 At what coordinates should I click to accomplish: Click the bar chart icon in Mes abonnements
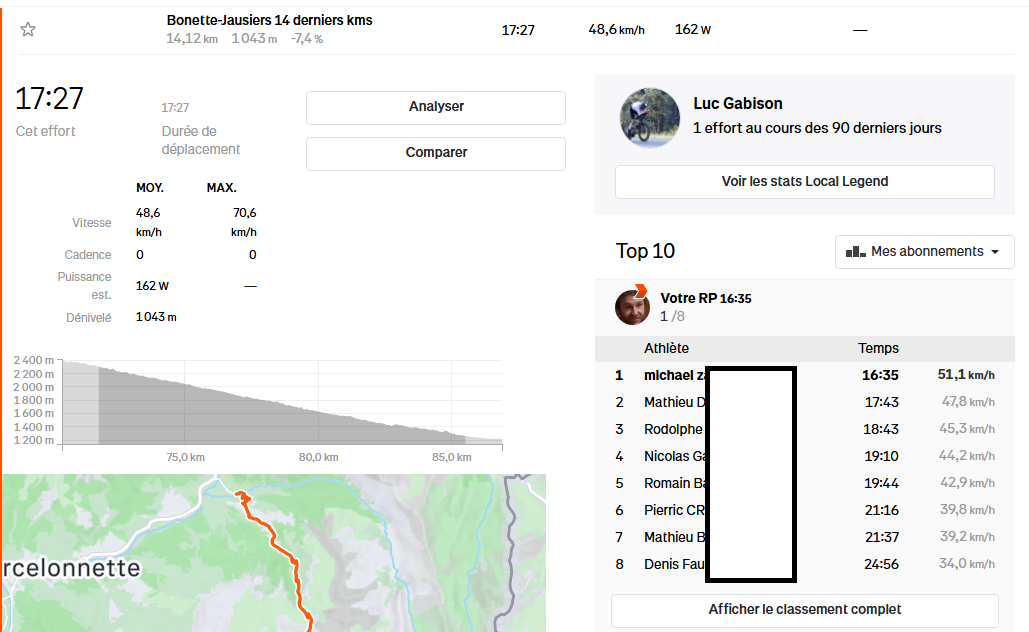[855, 252]
